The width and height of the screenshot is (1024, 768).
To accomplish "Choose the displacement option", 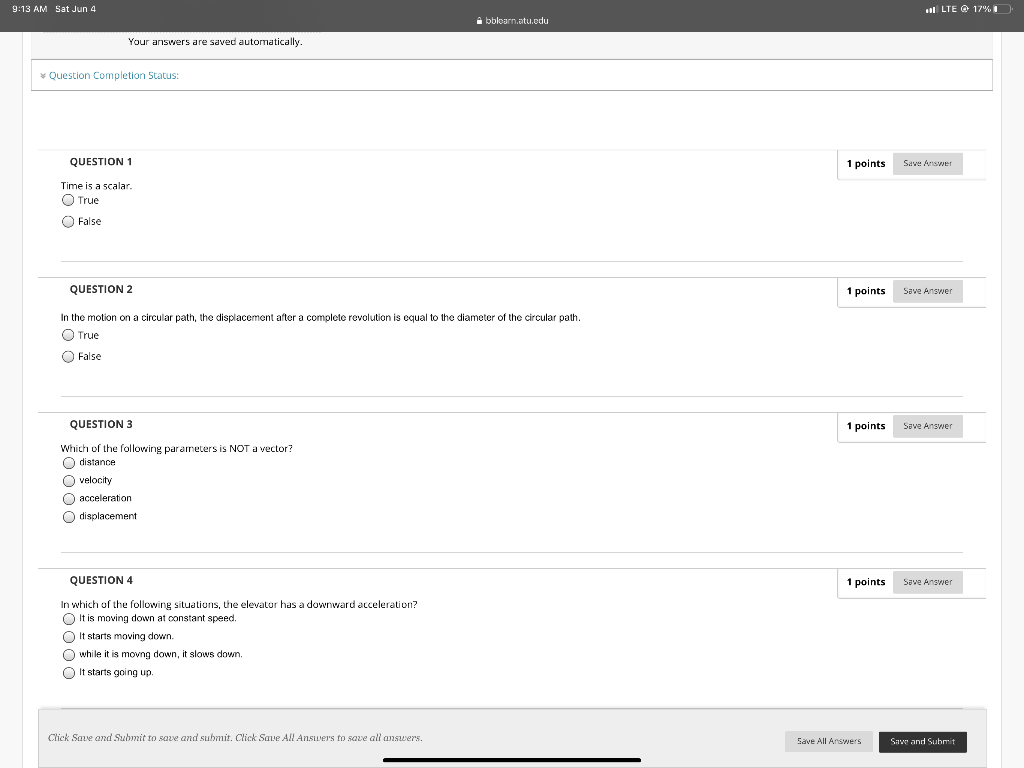I will [69, 517].
